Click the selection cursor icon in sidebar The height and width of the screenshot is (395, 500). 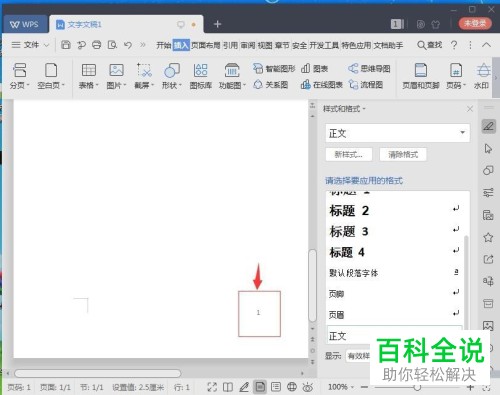488,149
